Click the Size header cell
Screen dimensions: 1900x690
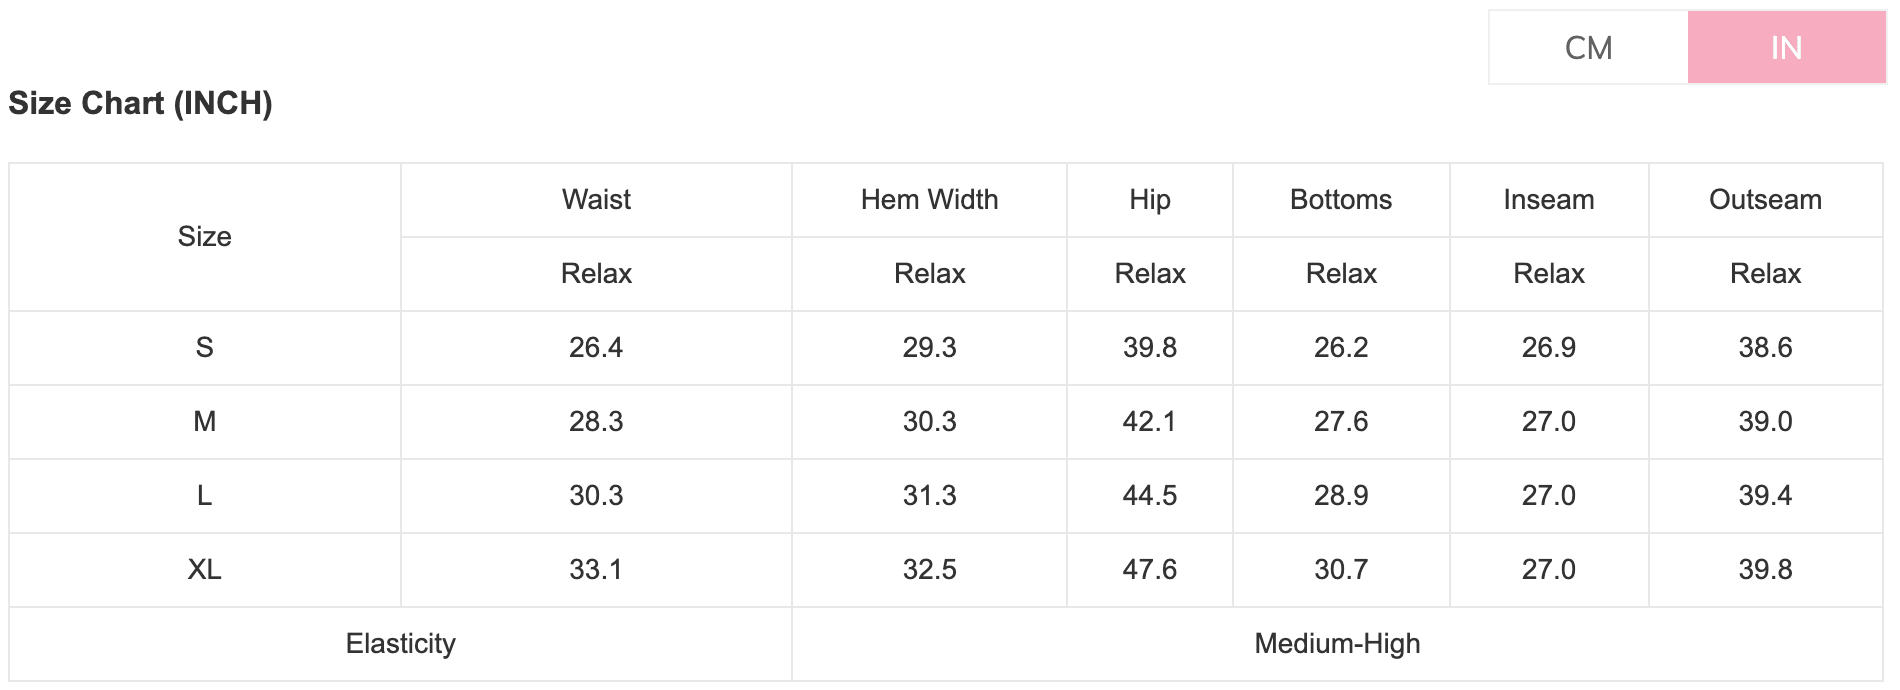(x=204, y=237)
